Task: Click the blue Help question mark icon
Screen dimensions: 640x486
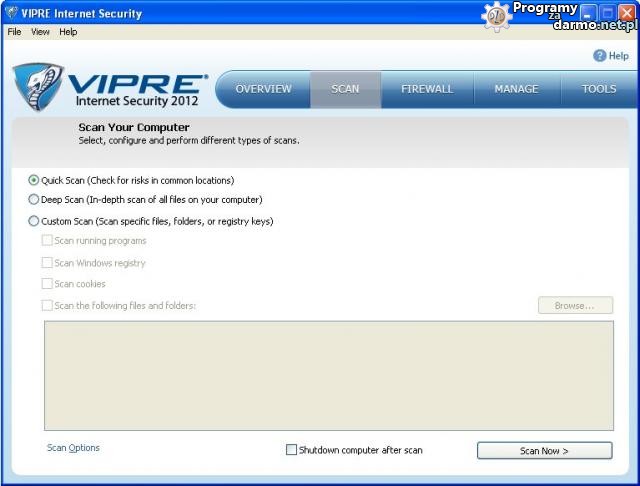Action: (x=600, y=56)
